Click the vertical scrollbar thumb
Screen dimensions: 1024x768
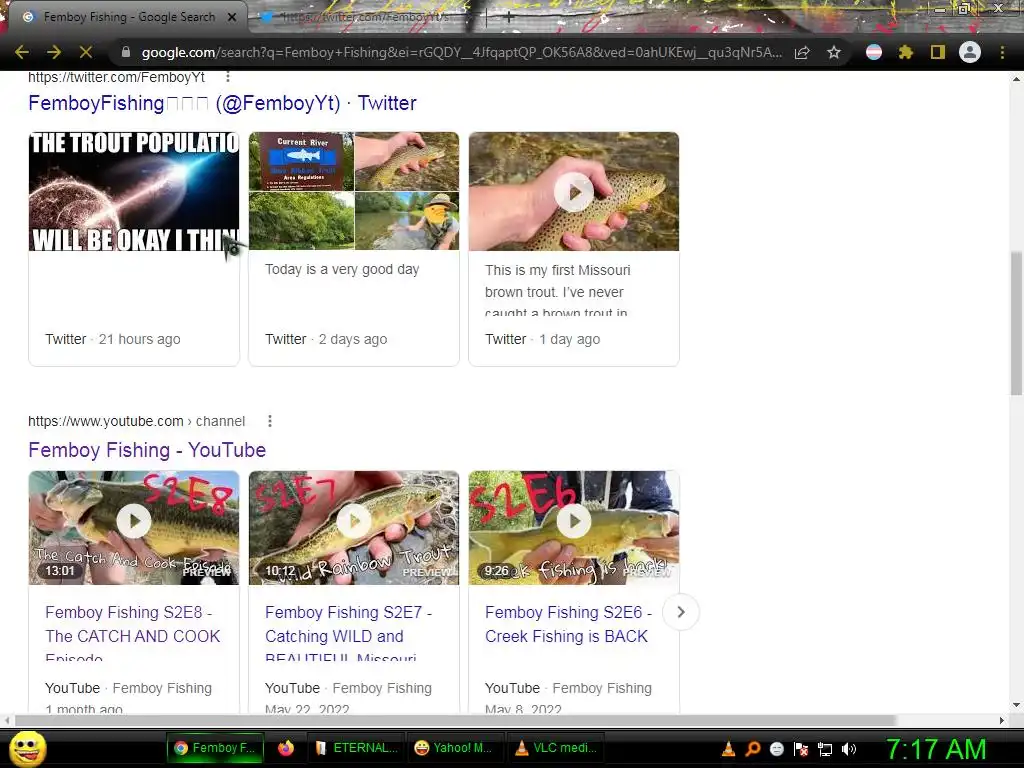pyautogui.click(x=1016, y=323)
